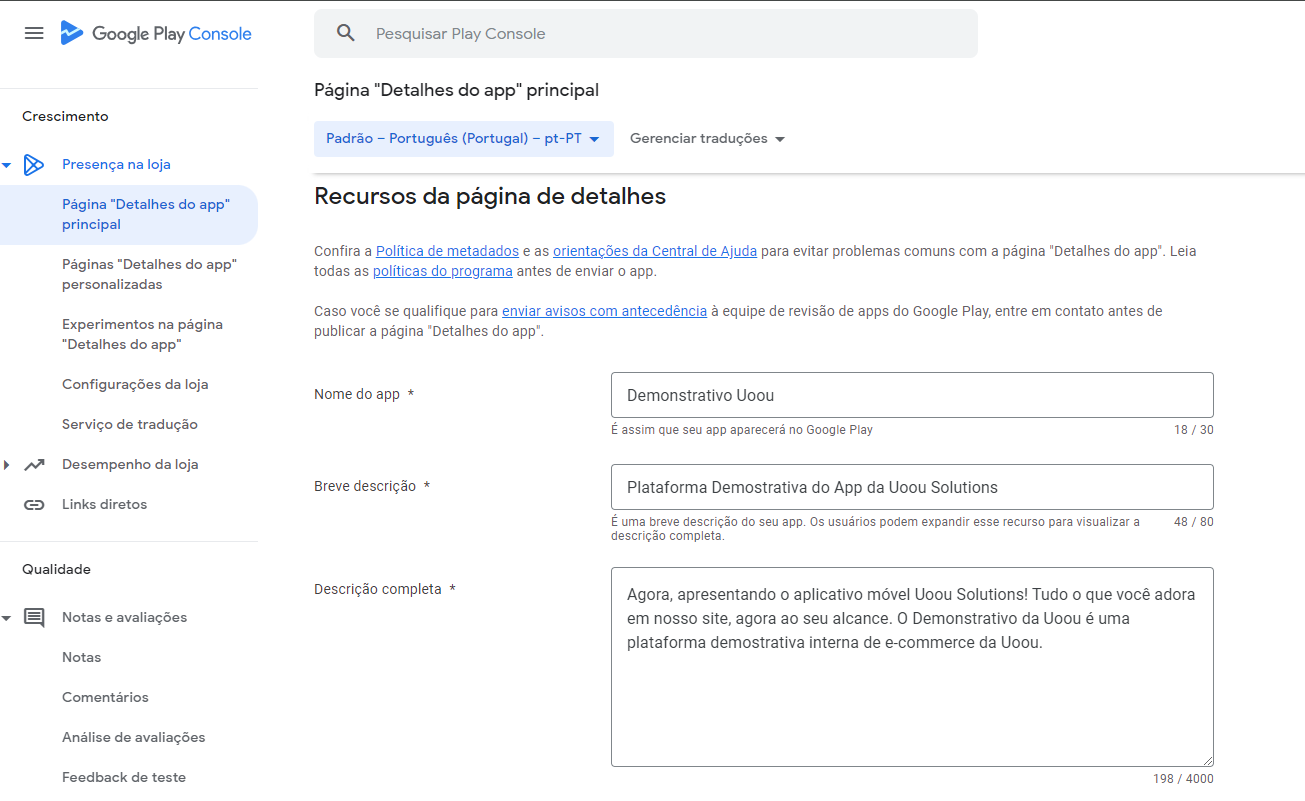Follow the enviar avisos com antecedência link
Viewport: 1305px width, 801px height.
pyautogui.click(x=604, y=311)
